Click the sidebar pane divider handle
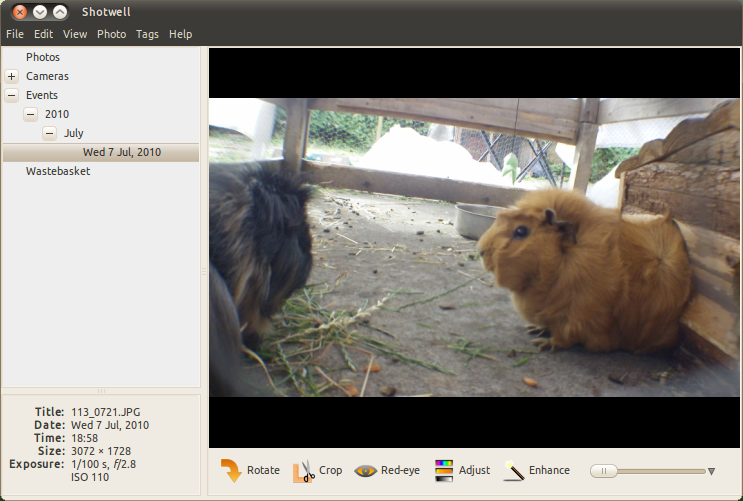 [x=204, y=271]
